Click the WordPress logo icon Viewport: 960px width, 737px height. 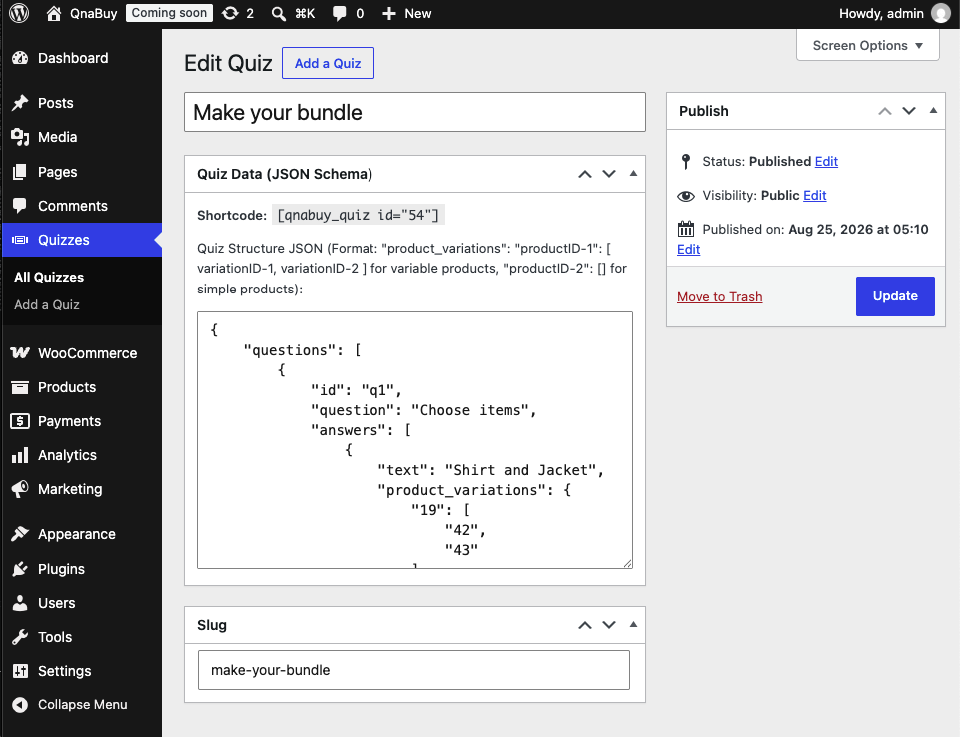[x=19, y=13]
